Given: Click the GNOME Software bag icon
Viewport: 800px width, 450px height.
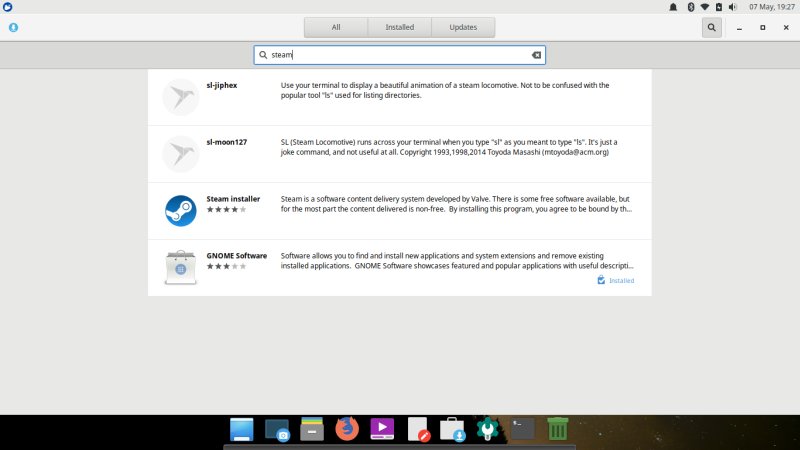Looking at the screenshot, I should click(181, 267).
